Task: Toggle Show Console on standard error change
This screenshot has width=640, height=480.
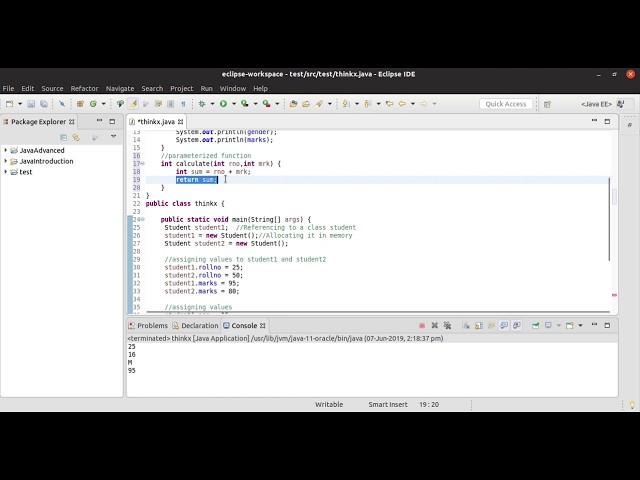Action: (x=517, y=325)
